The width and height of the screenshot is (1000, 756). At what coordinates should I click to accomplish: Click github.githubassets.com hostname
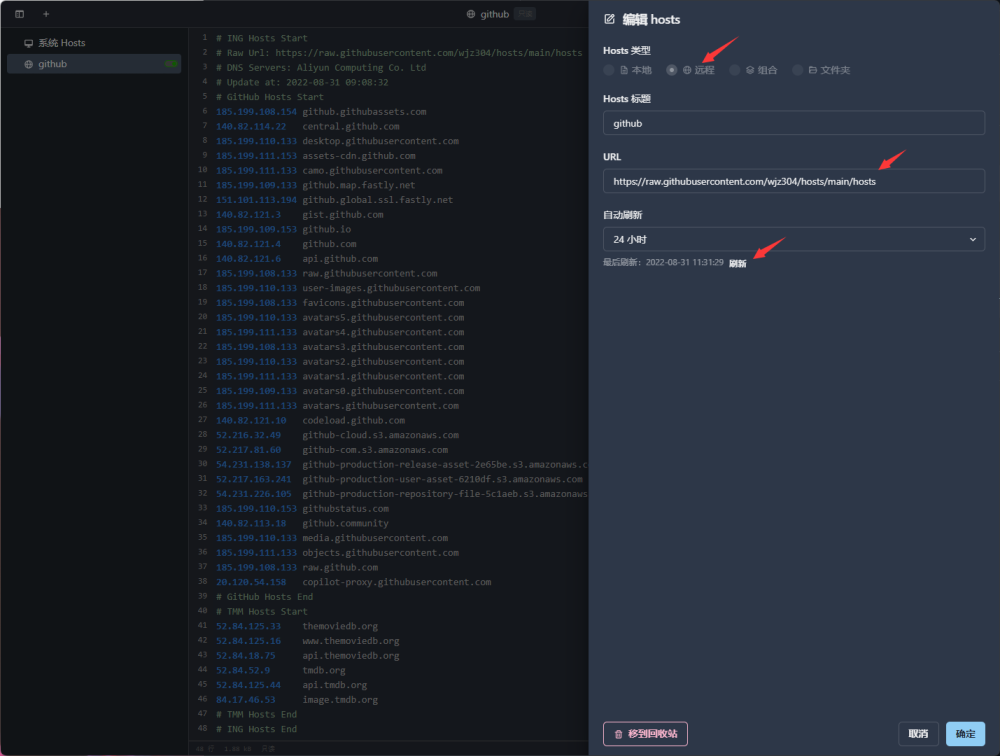pos(364,112)
